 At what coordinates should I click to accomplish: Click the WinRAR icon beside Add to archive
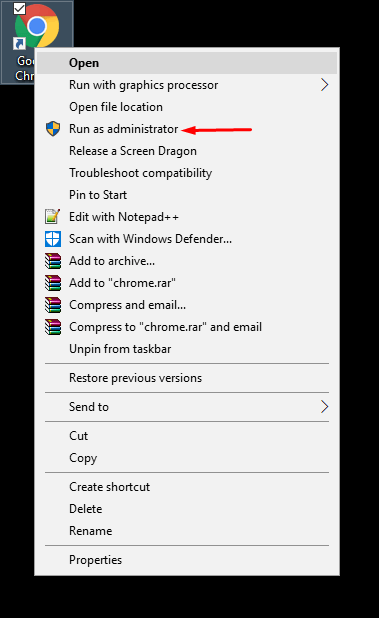click(x=53, y=261)
